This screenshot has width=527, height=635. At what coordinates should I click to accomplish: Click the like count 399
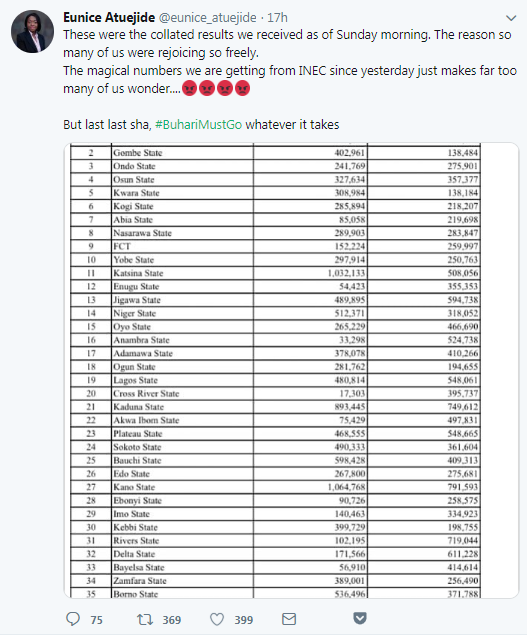[243, 620]
